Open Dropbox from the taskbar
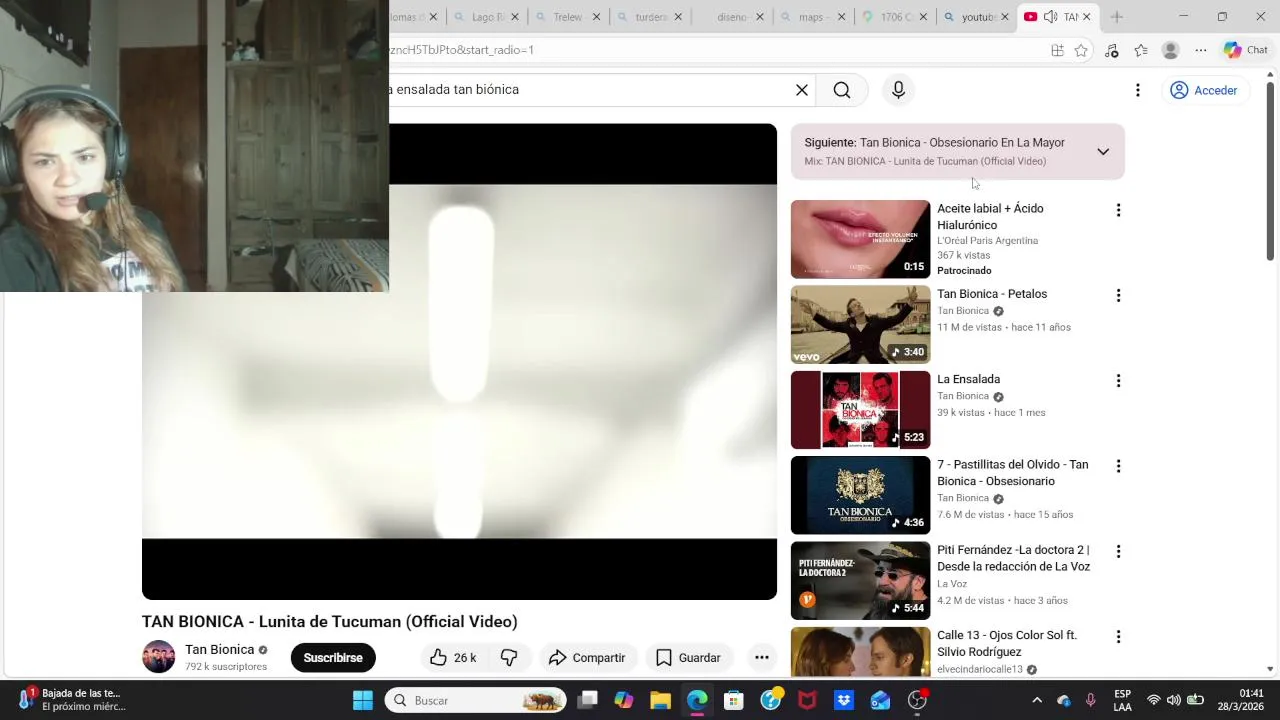1280x720 pixels. [x=844, y=700]
